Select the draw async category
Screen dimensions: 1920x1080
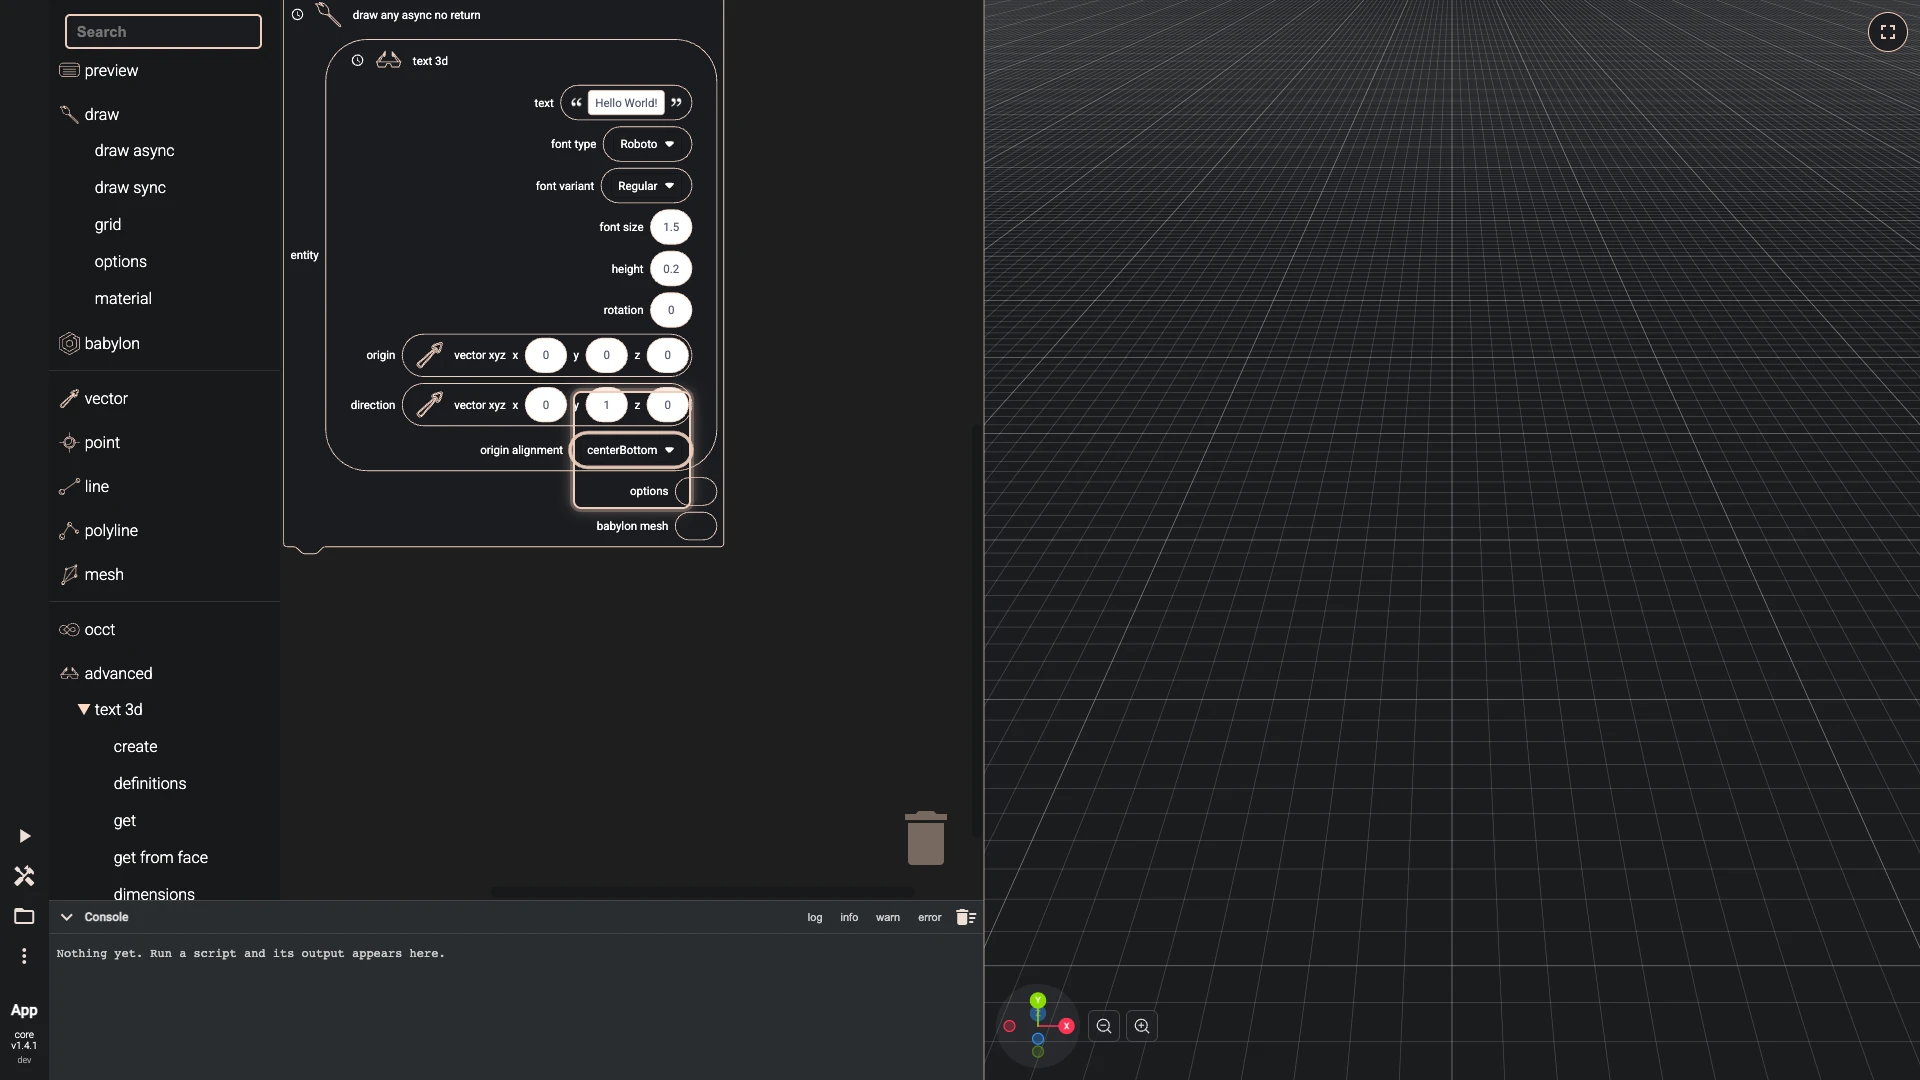click(134, 151)
